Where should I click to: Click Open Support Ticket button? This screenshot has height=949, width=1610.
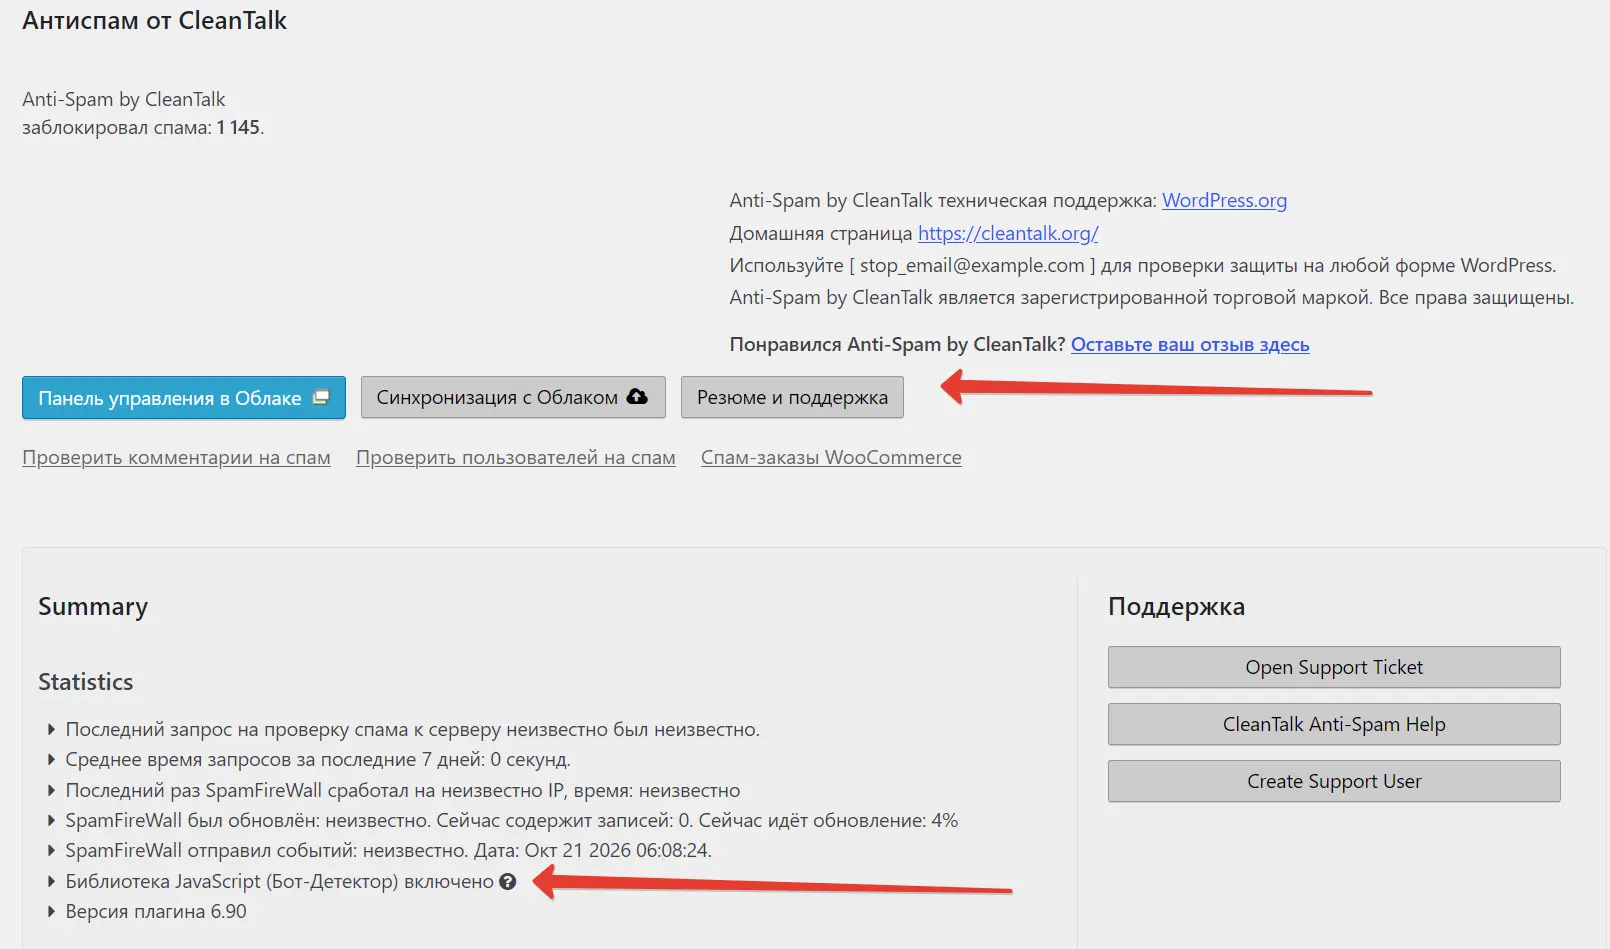click(1334, 667)
